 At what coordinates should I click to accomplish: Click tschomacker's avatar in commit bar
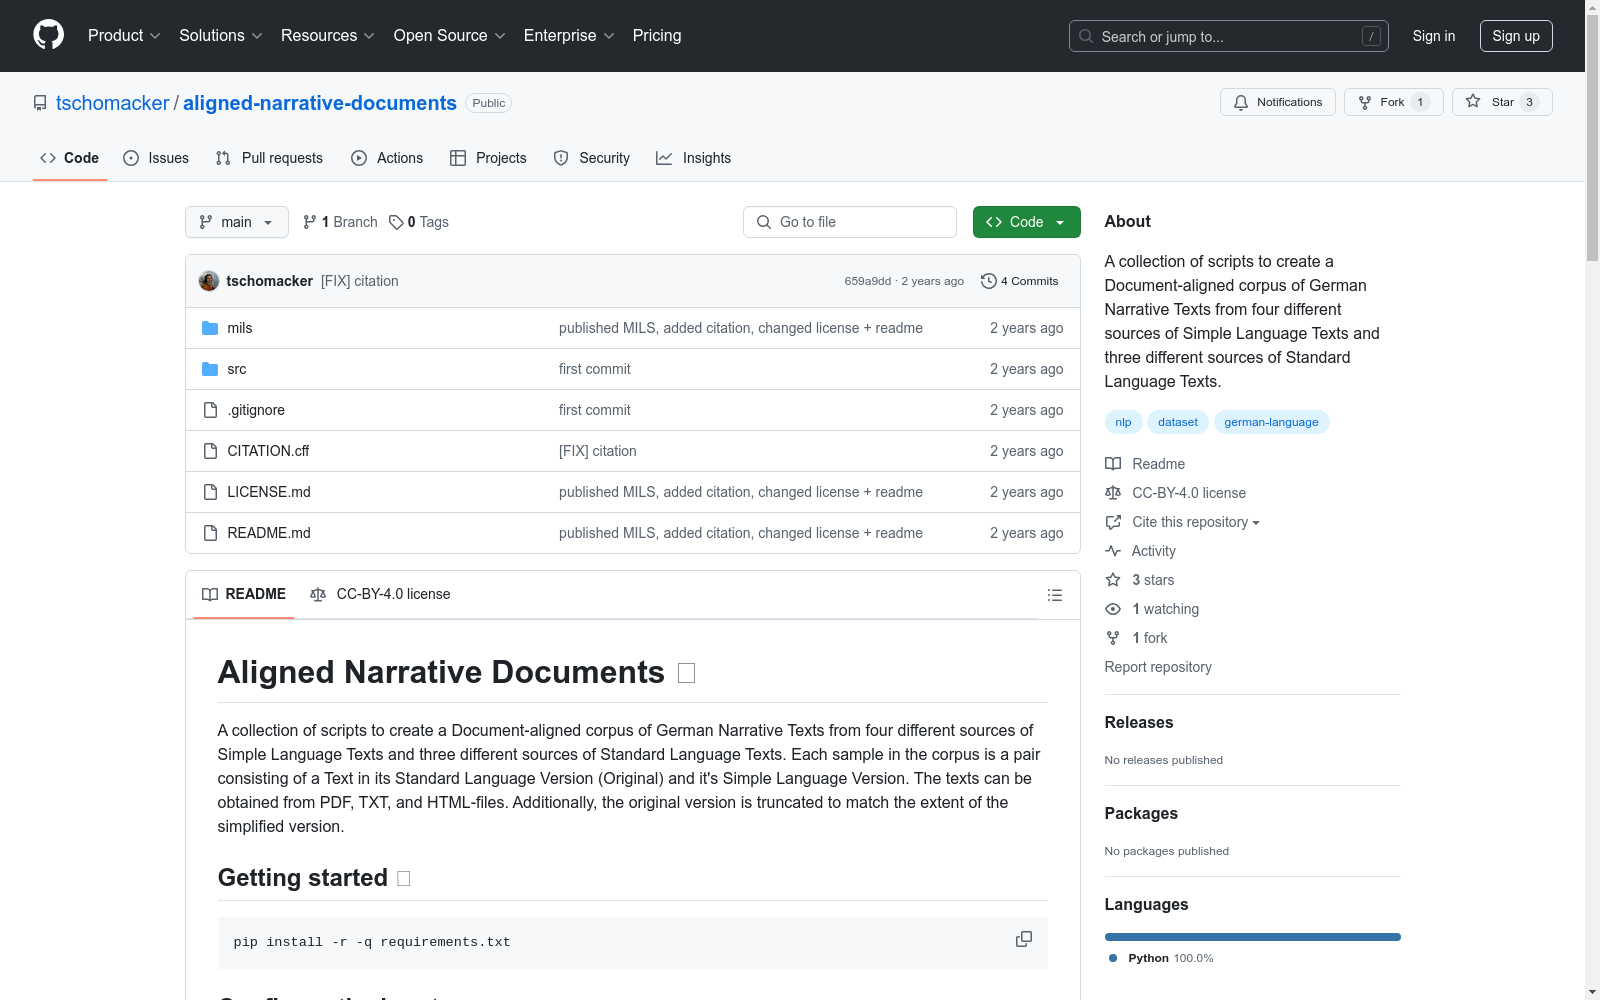click(209, 281)
